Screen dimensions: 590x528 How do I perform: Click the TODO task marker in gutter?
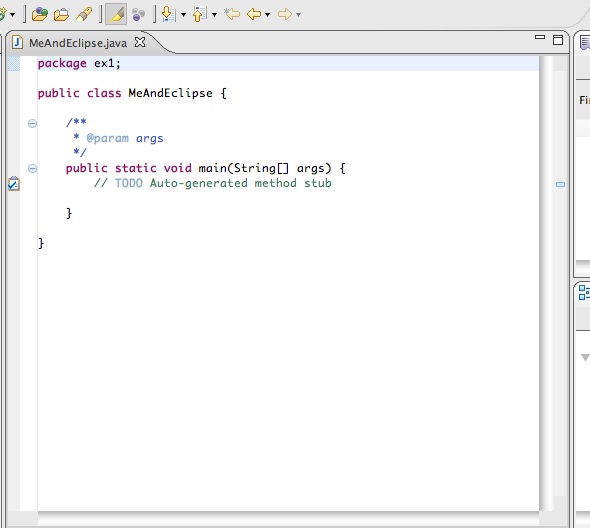click(14, 184)
